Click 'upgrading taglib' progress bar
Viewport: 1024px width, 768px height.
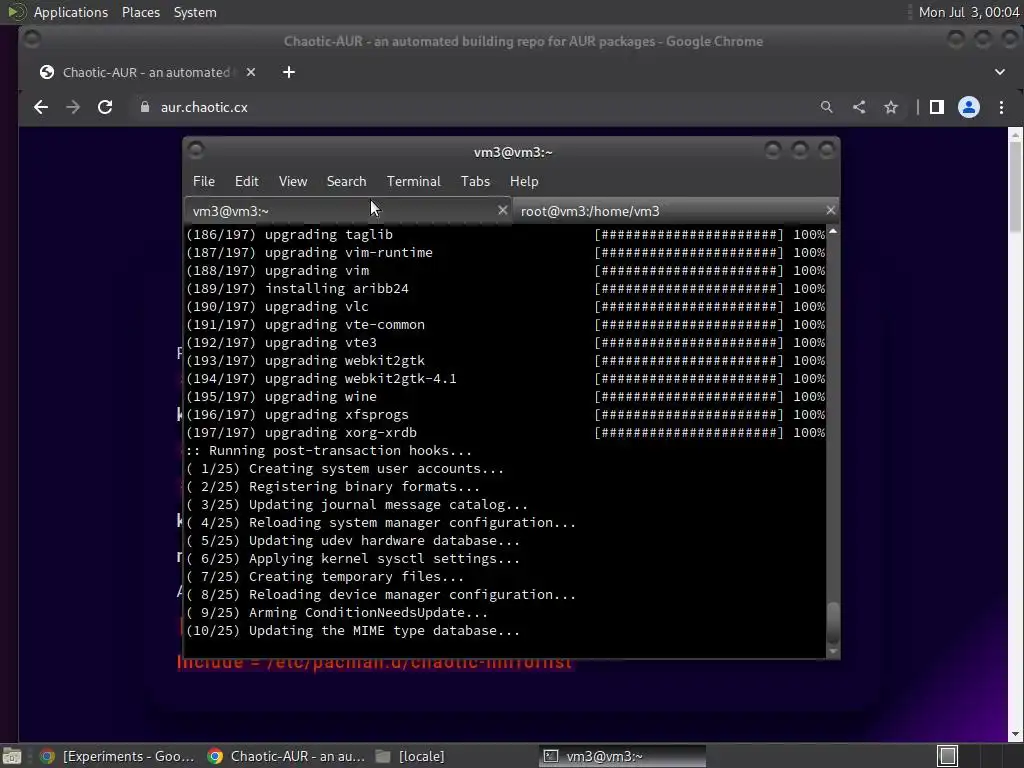[x=689, y=234]
